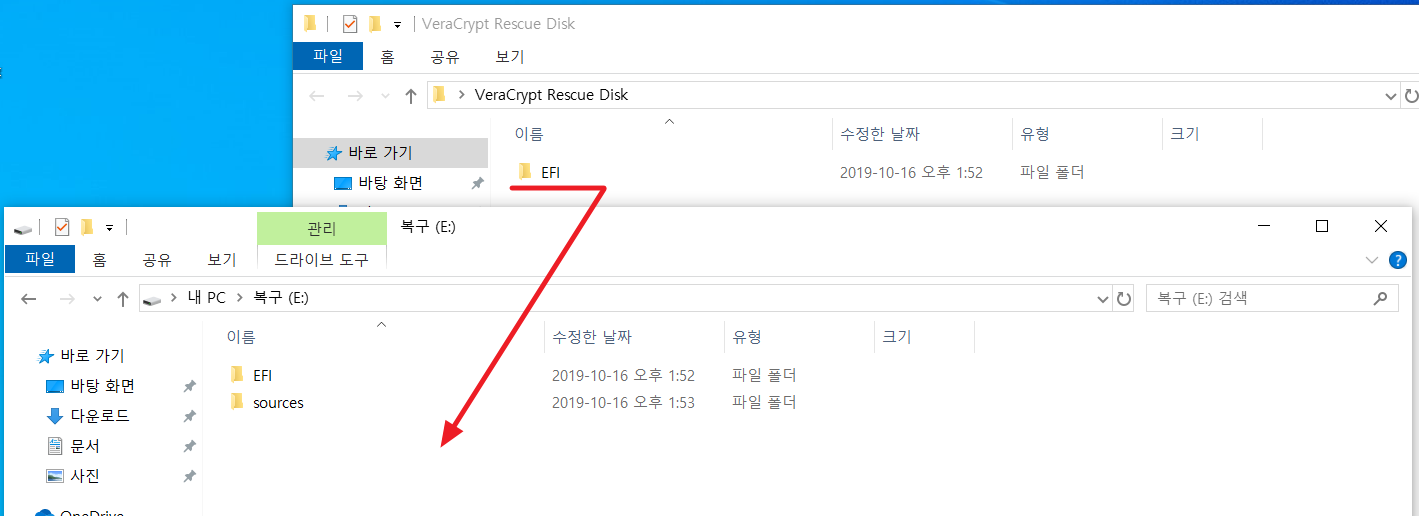
Task: Open the 드라이브 도구 ribbon tab
Action: tap(322, 260)
